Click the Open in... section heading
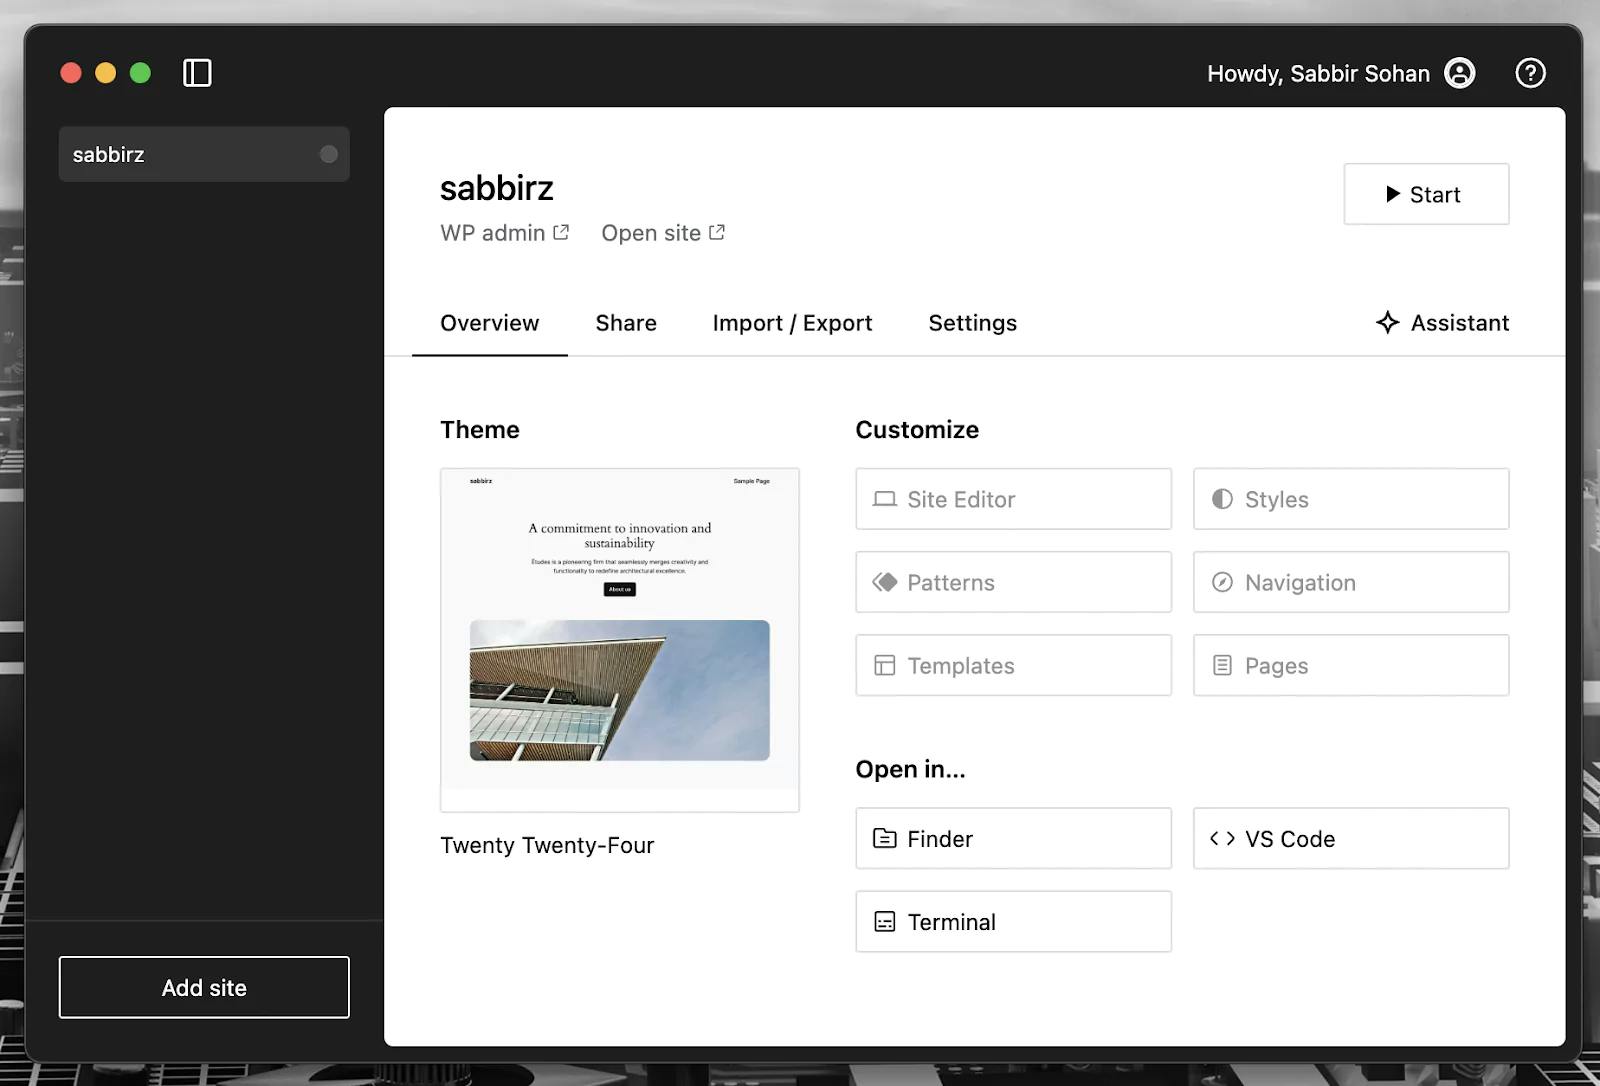This screenshot has height=1086, width=1600. click(910, 769)
